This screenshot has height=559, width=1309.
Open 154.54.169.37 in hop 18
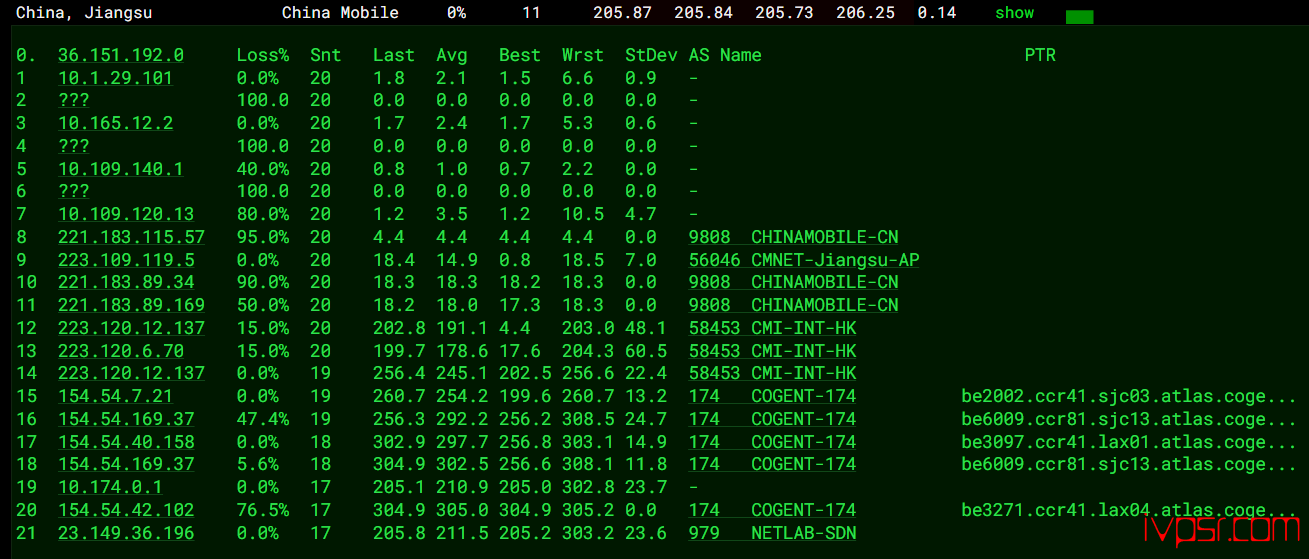(x=126, y=464)
